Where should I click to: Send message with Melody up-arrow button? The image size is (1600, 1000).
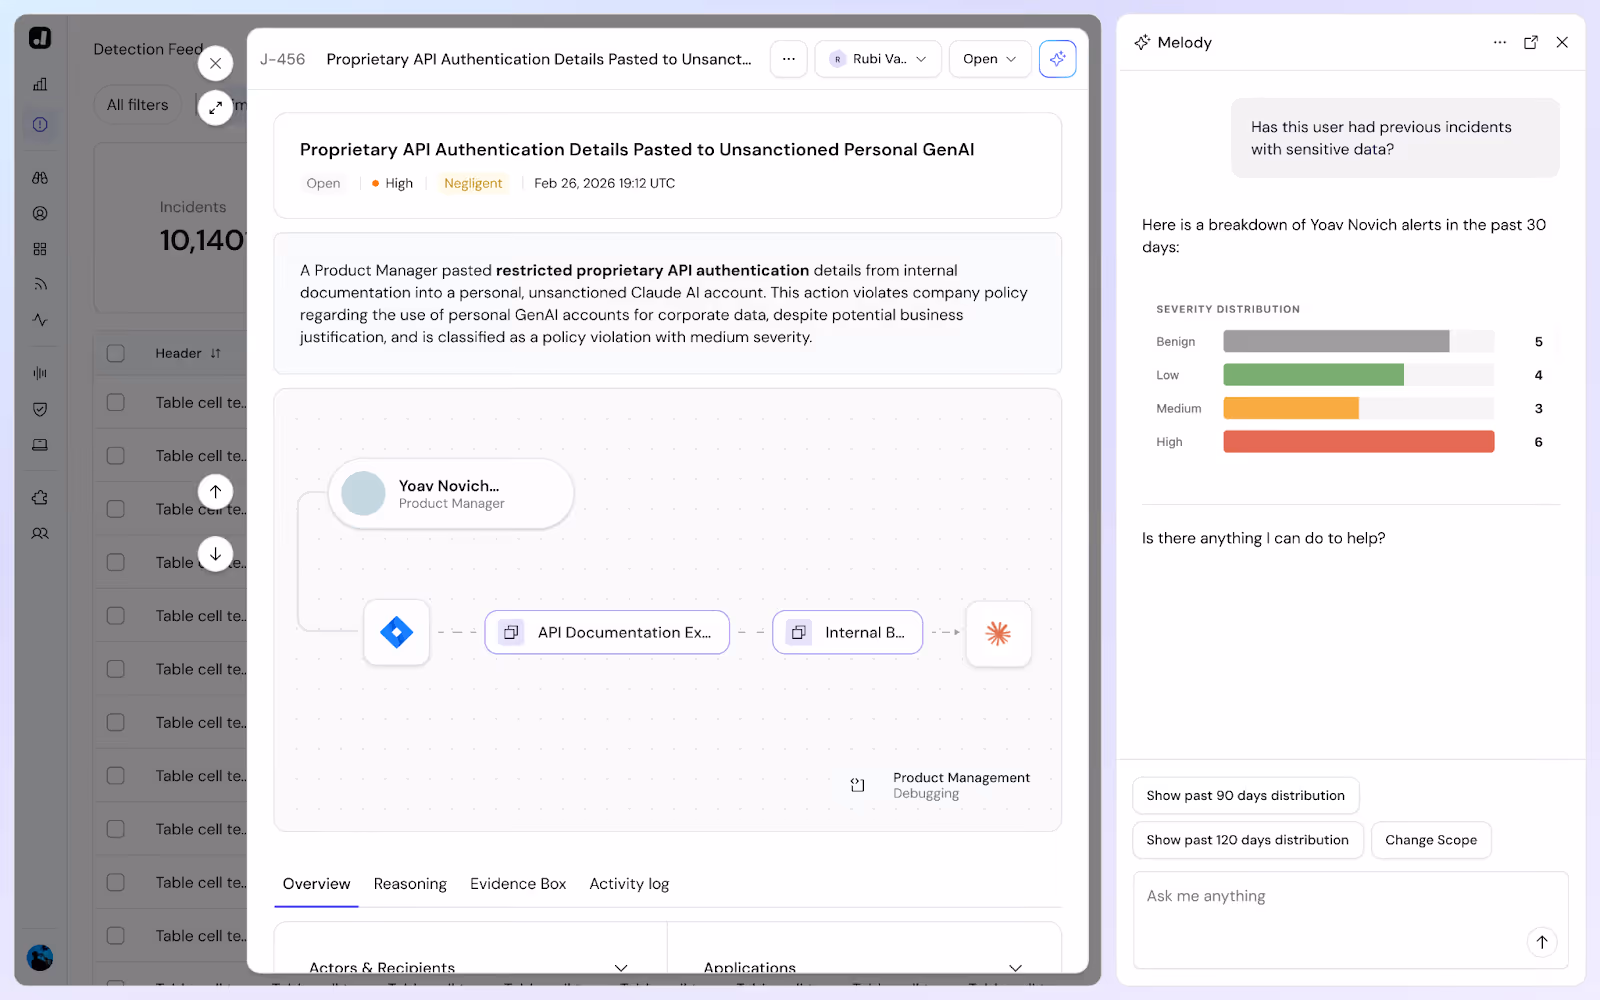1542,941
